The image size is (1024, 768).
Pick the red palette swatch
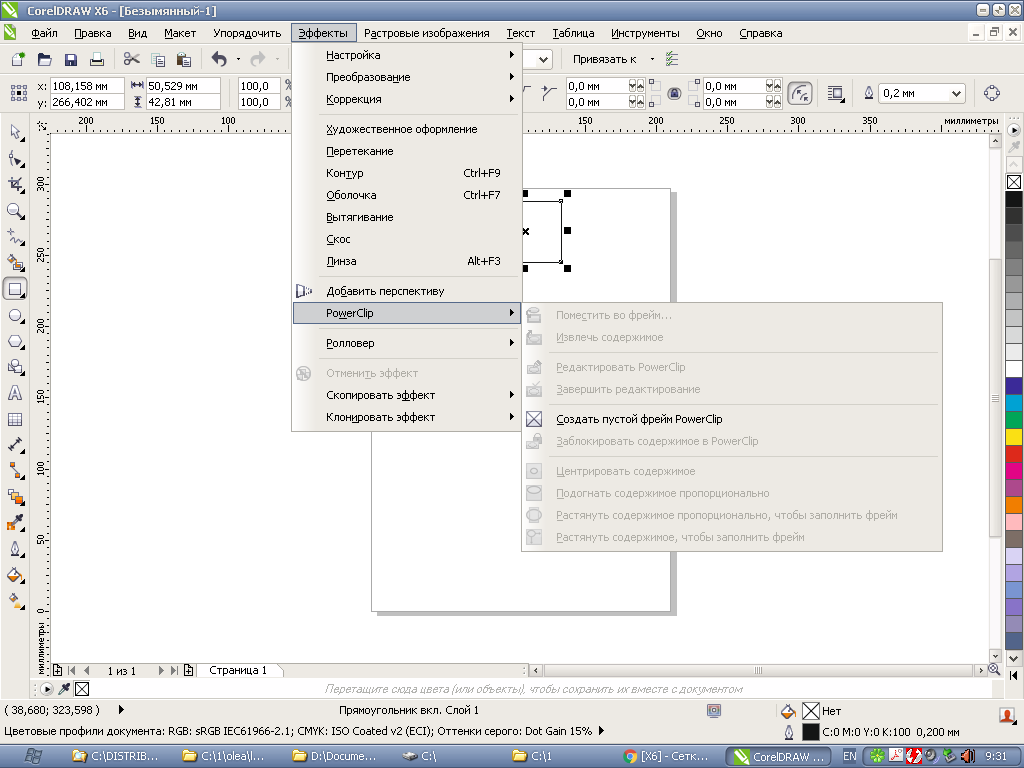point(1014,454)
